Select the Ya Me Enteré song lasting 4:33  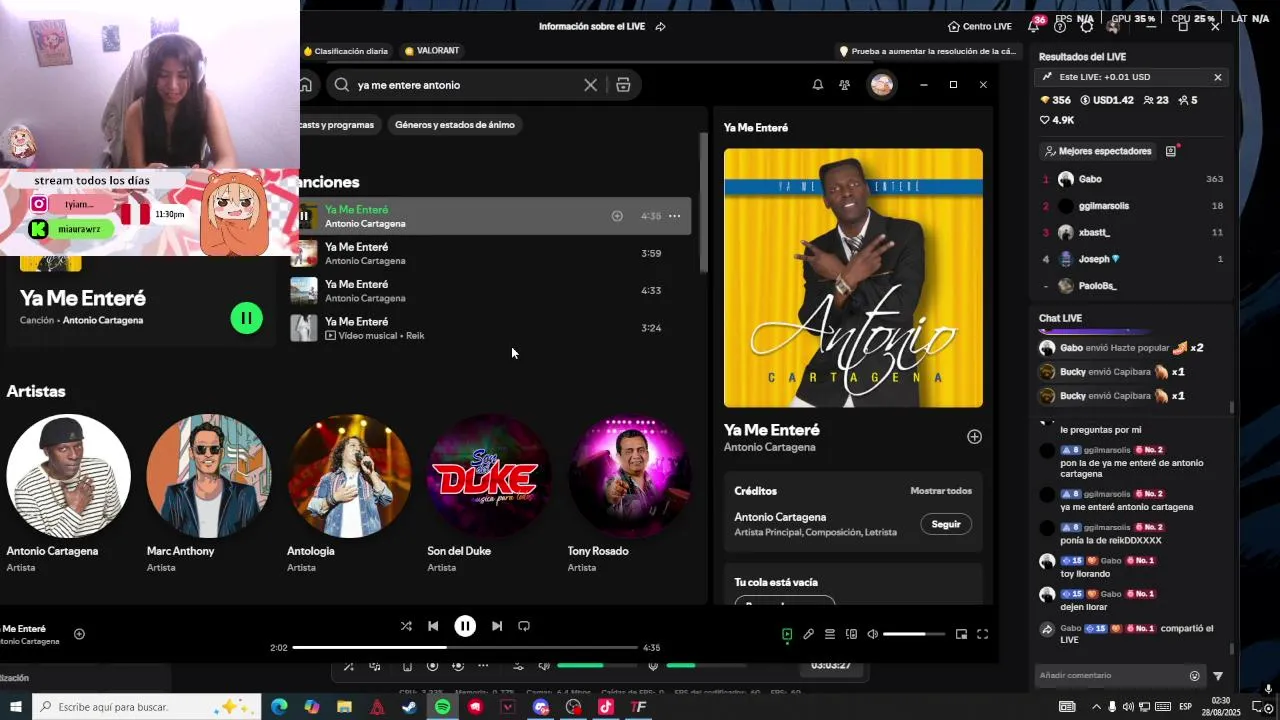[490, 291]
